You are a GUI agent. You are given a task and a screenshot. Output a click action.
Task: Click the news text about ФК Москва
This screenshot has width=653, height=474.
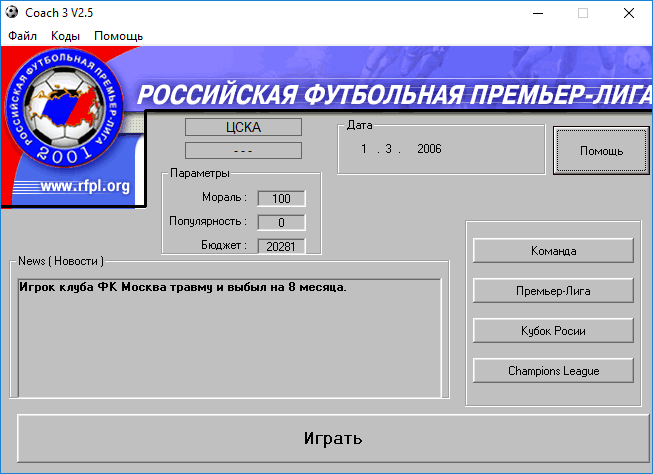click(x=183, y=287)
